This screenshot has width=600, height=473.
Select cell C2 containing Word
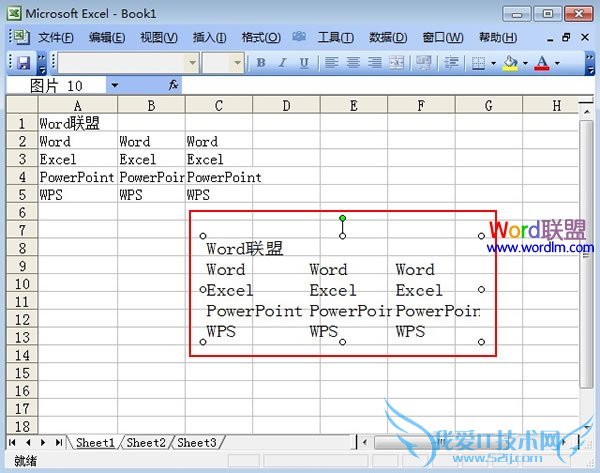219,141
